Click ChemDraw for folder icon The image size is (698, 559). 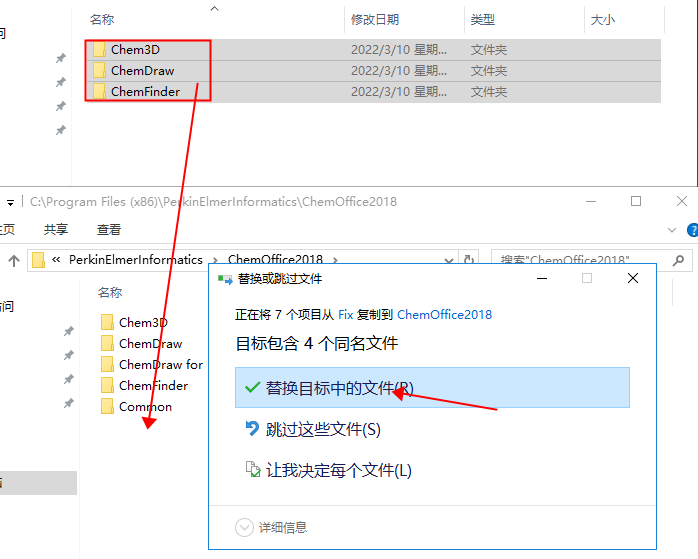[107, 364]
